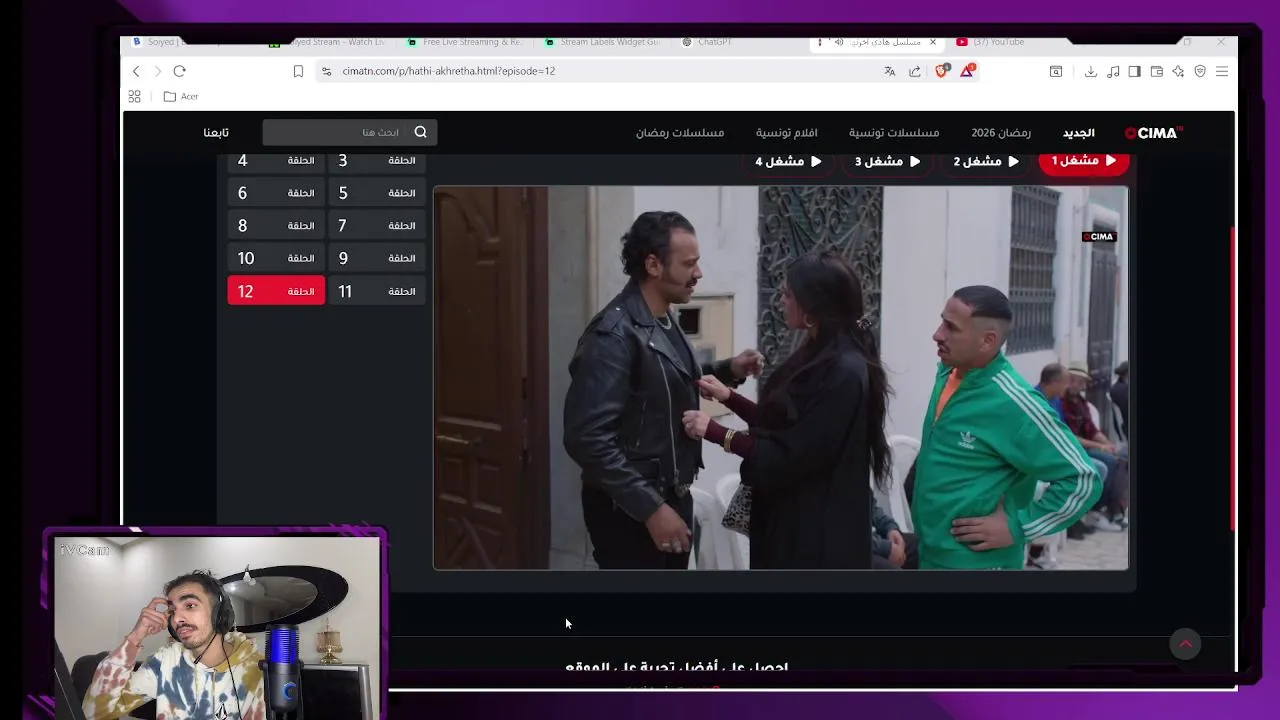Open مسلسلات تونسية menu item
Image resolution: width=1280 pixels, height=720 pixels.
pos(894,133)
